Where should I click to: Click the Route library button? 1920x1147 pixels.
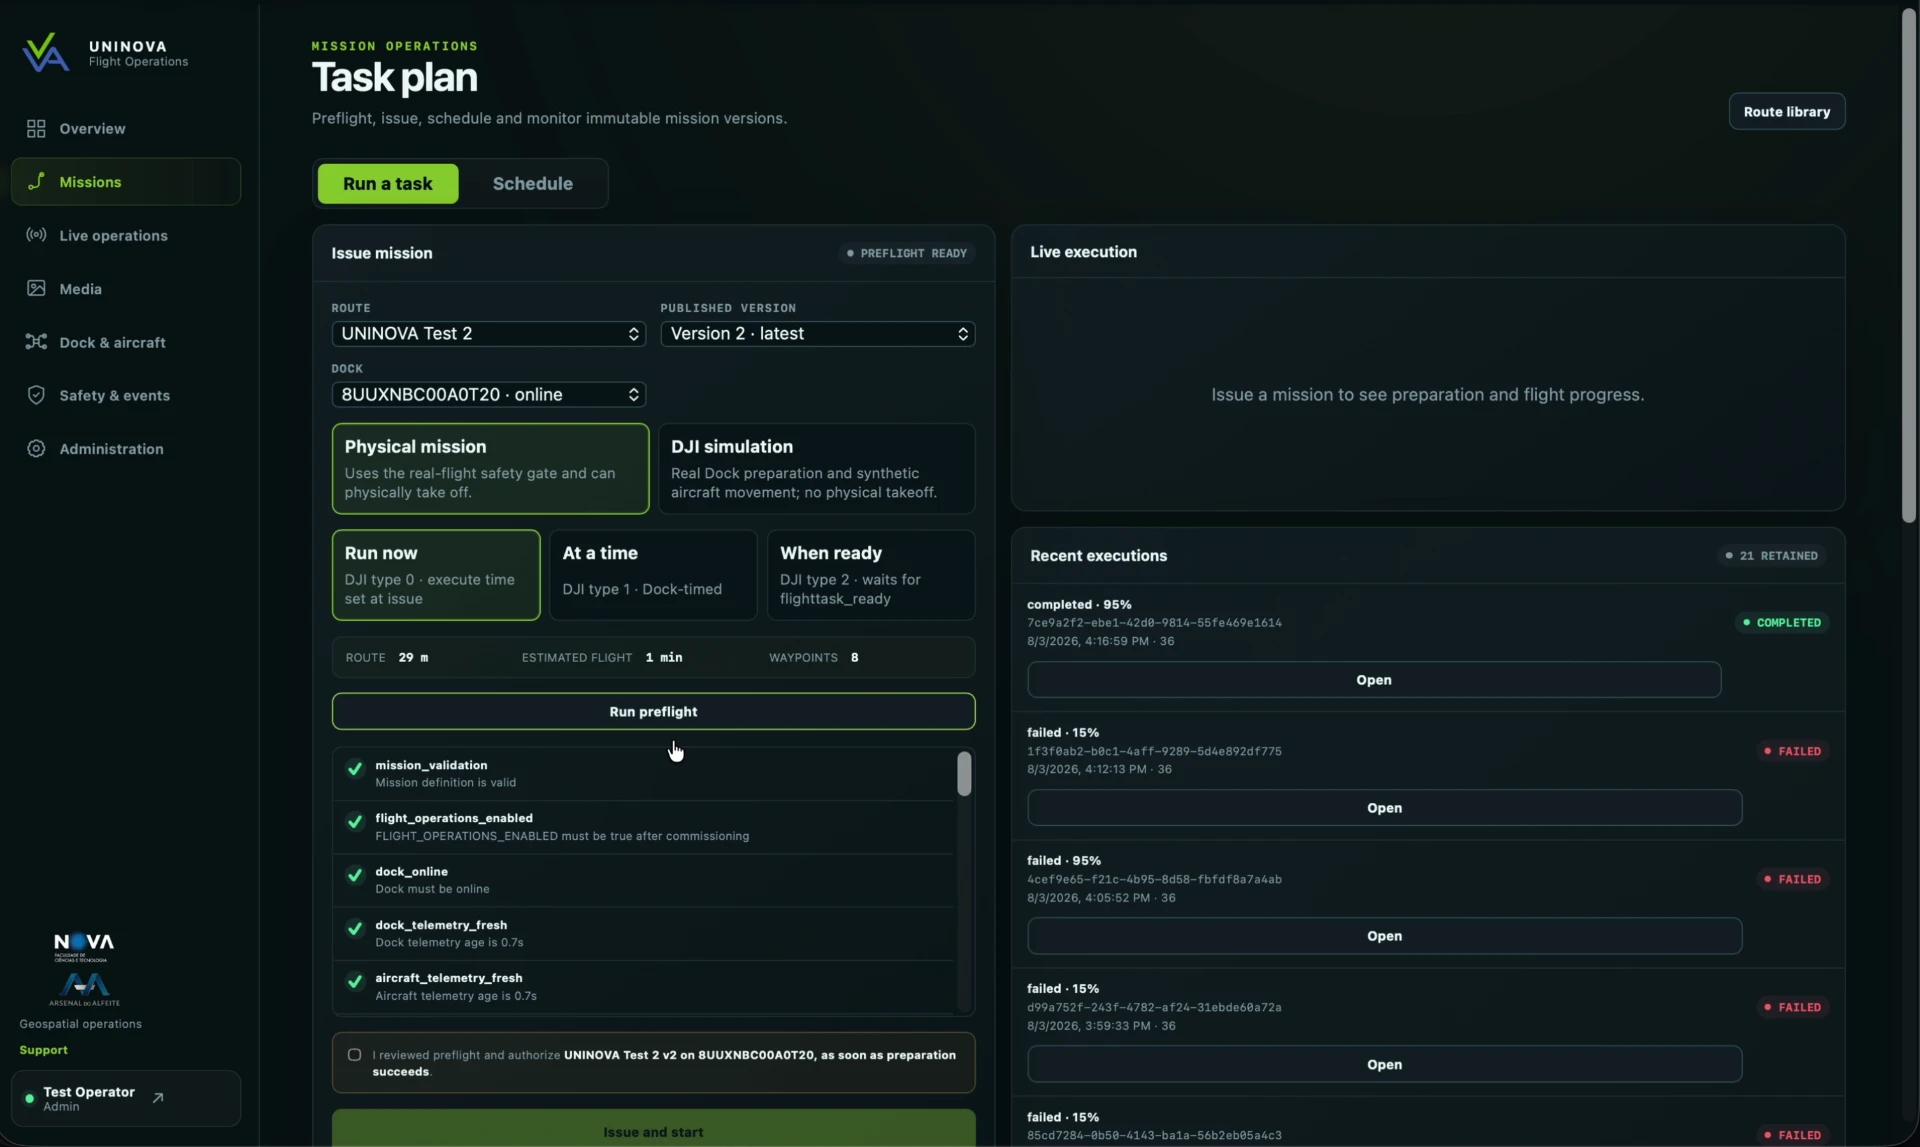(1786, 112)
